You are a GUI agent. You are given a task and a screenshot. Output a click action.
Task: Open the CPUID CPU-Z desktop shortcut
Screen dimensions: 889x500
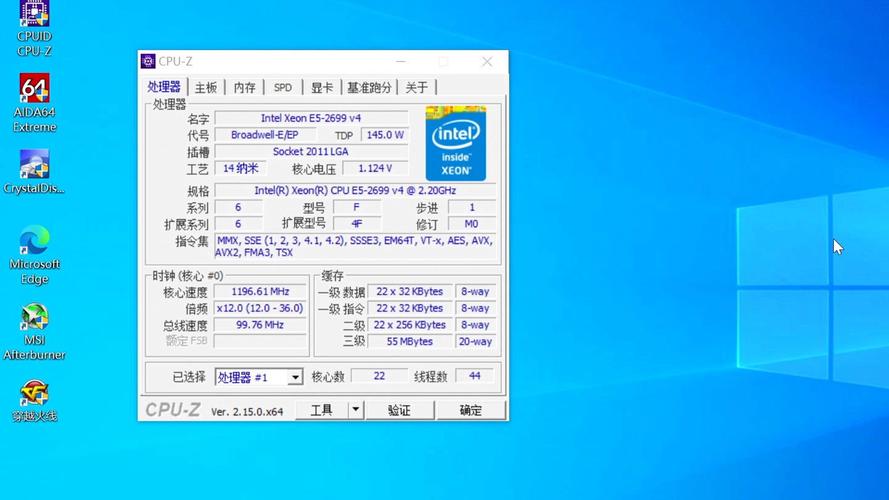pyautogui.click(x=34, y=28)
